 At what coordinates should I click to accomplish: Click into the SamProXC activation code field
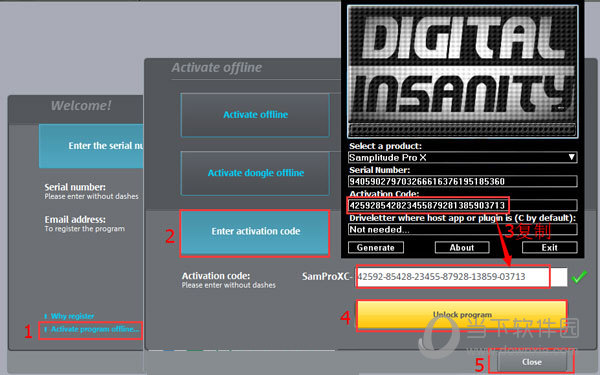pyautogui.click(x=462, y=277)
